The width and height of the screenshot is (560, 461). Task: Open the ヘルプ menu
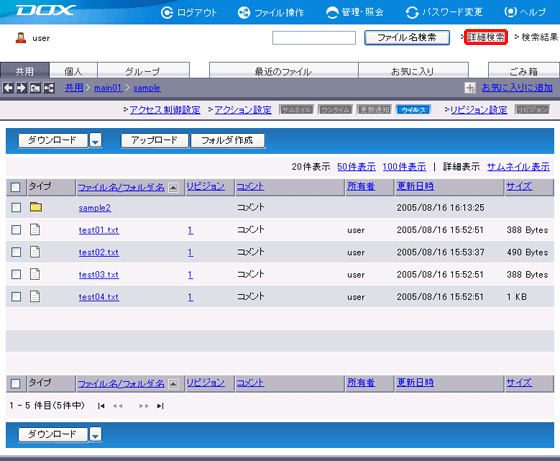coord(525,12)
